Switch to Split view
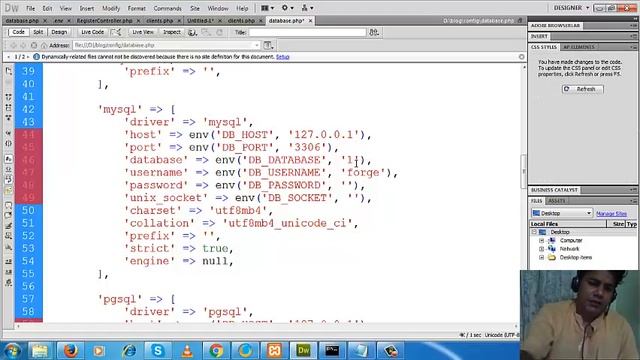The image size is (640, 360). pos(38,32)
